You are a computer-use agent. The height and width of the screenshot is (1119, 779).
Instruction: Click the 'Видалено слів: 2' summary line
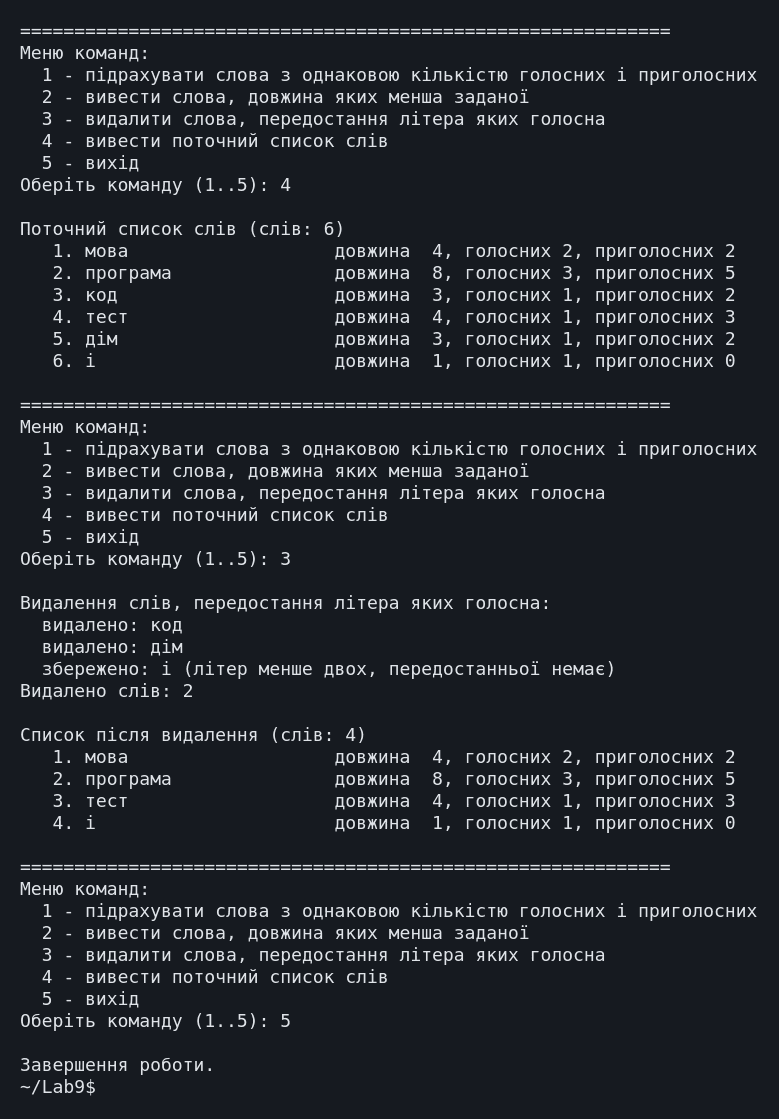[x=106, y=691]
